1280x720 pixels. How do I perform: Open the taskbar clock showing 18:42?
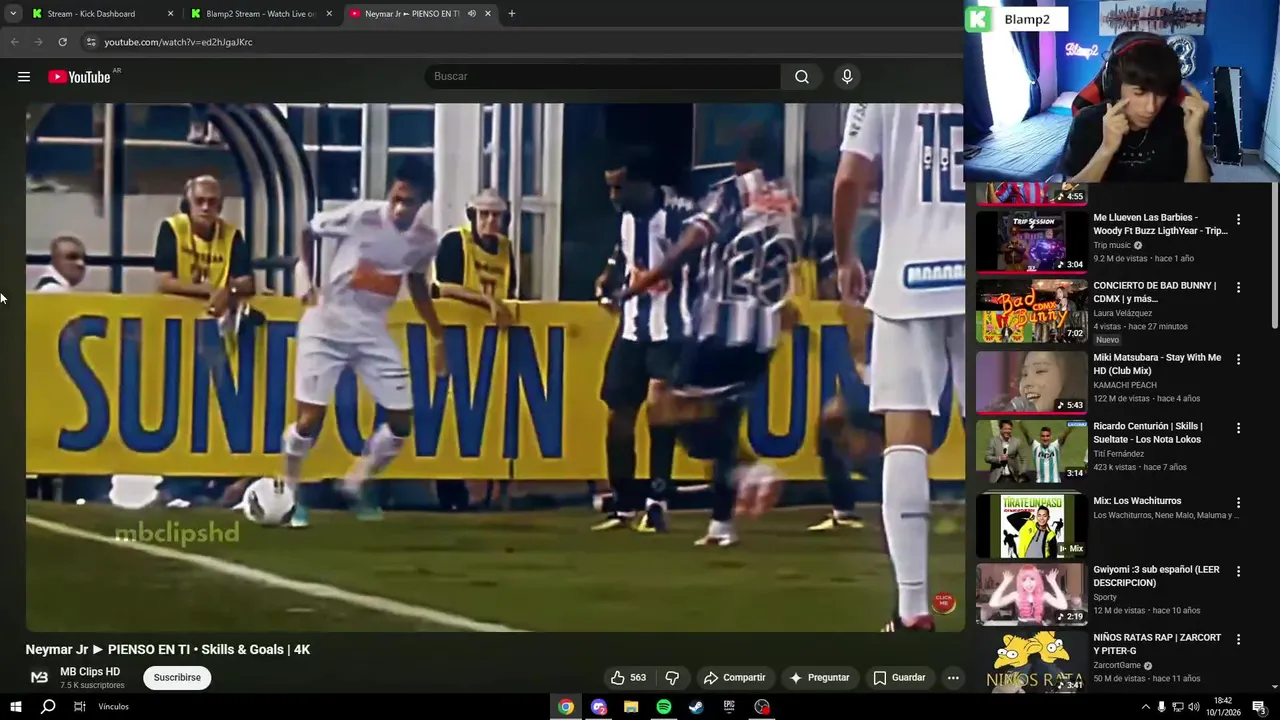pos(1223,707)
